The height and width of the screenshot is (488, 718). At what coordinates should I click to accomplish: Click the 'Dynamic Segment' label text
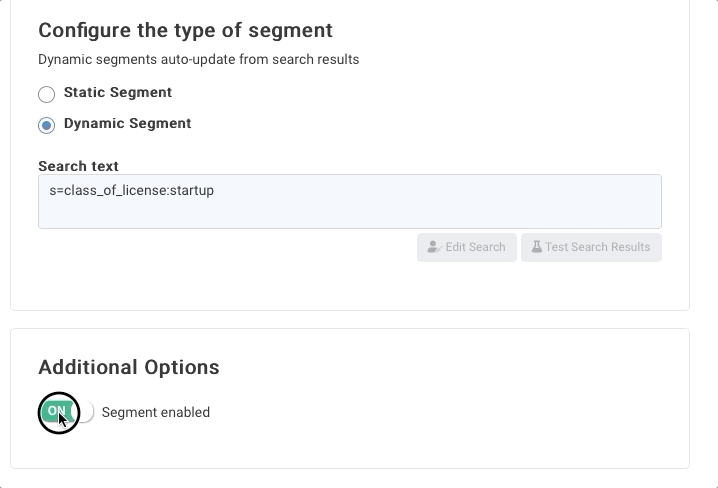(x=127, y=123)
